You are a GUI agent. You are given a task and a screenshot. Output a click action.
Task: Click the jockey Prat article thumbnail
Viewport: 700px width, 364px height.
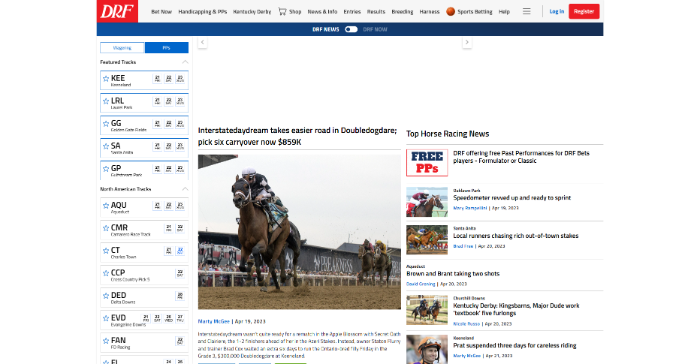click(x=427, y=349)
